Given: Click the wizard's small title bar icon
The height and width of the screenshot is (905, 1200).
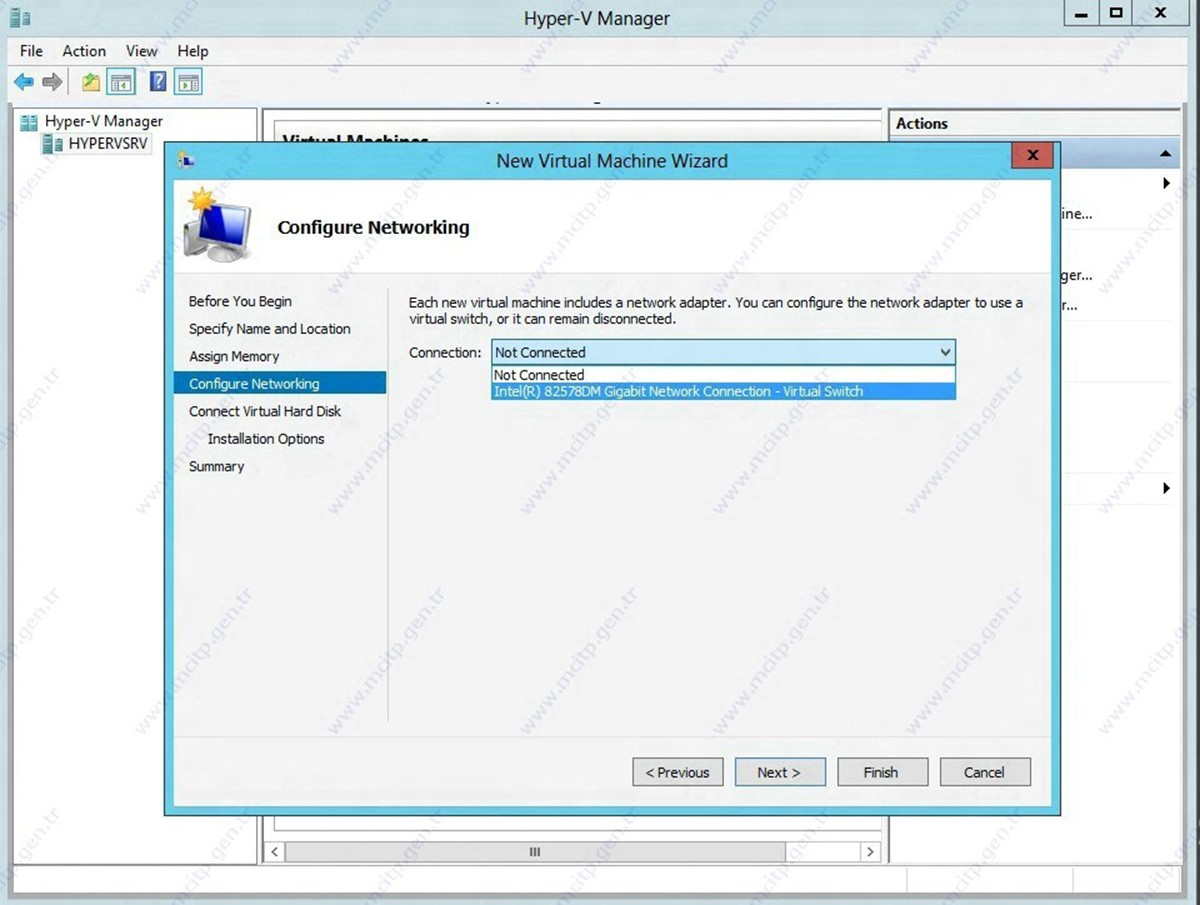Looking at the screenshot, I should (186, 160).
